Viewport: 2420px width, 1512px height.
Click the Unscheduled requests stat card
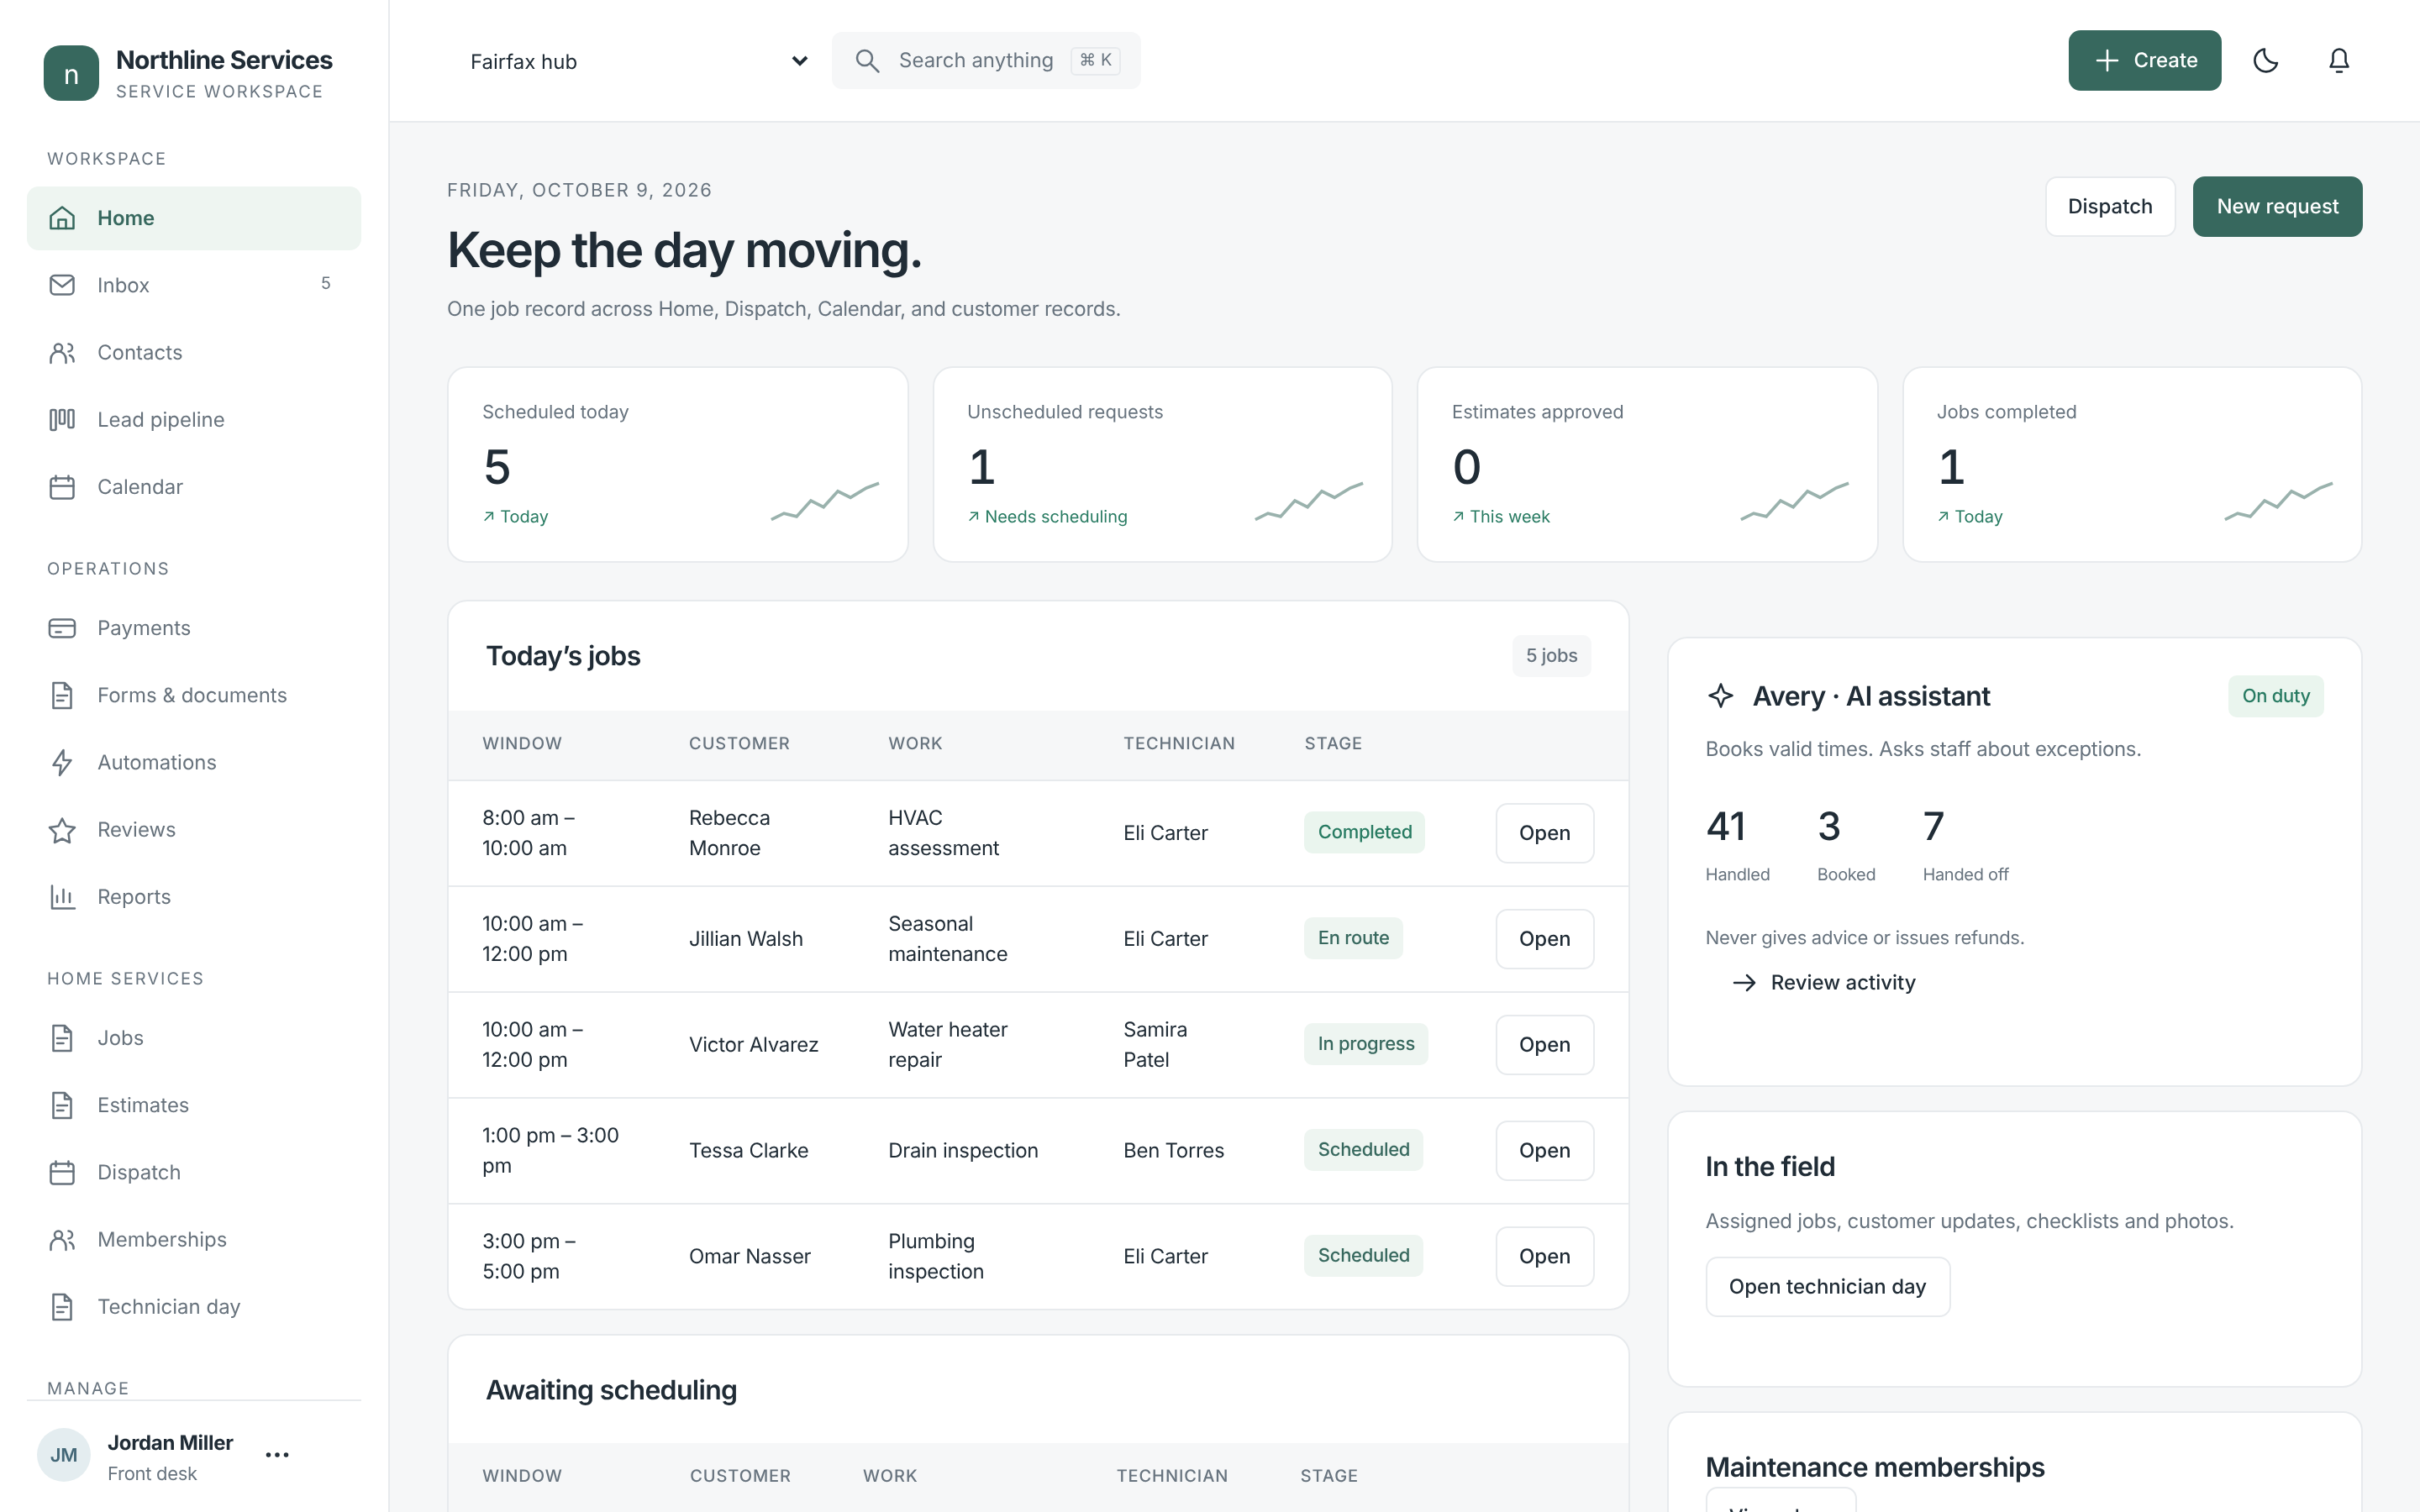click(1162, 464)
